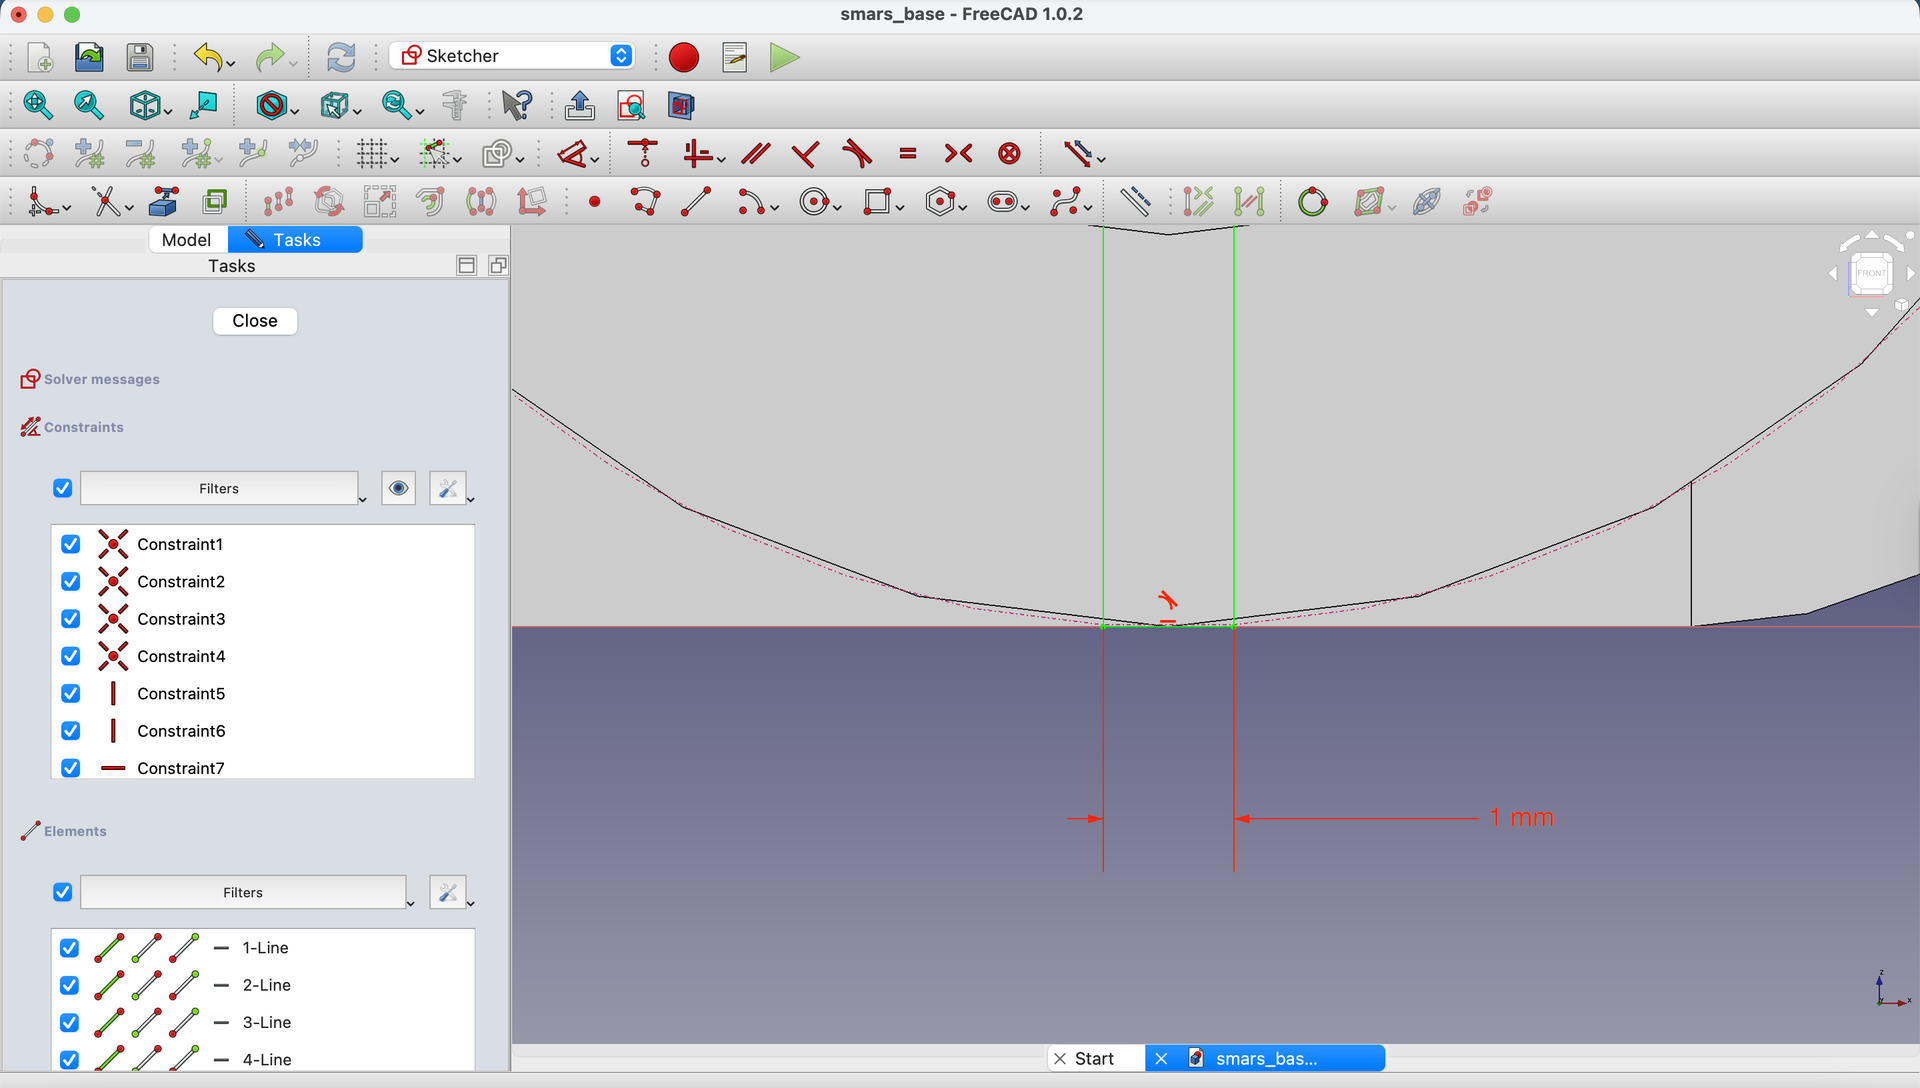Uncheck the Constraint6 checkbox

tap(70, 731)
